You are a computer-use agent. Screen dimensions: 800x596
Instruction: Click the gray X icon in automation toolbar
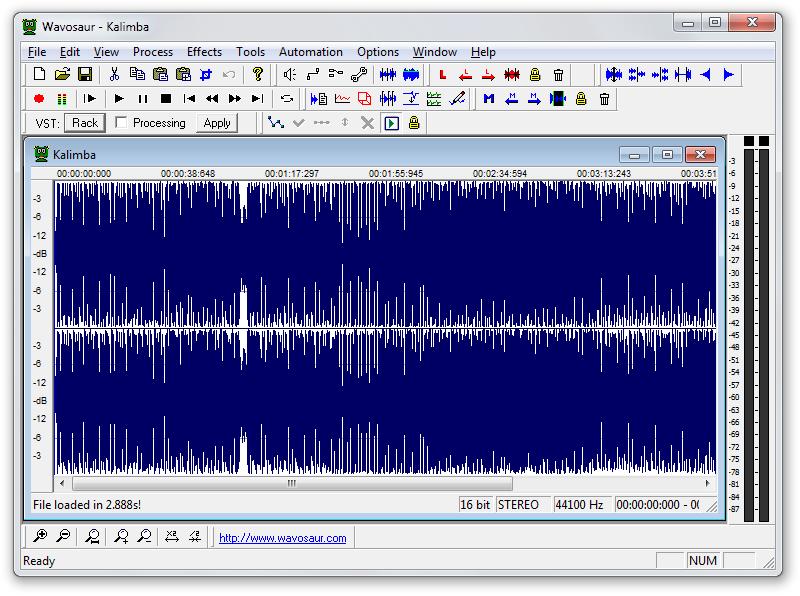(x=367, y=123)
